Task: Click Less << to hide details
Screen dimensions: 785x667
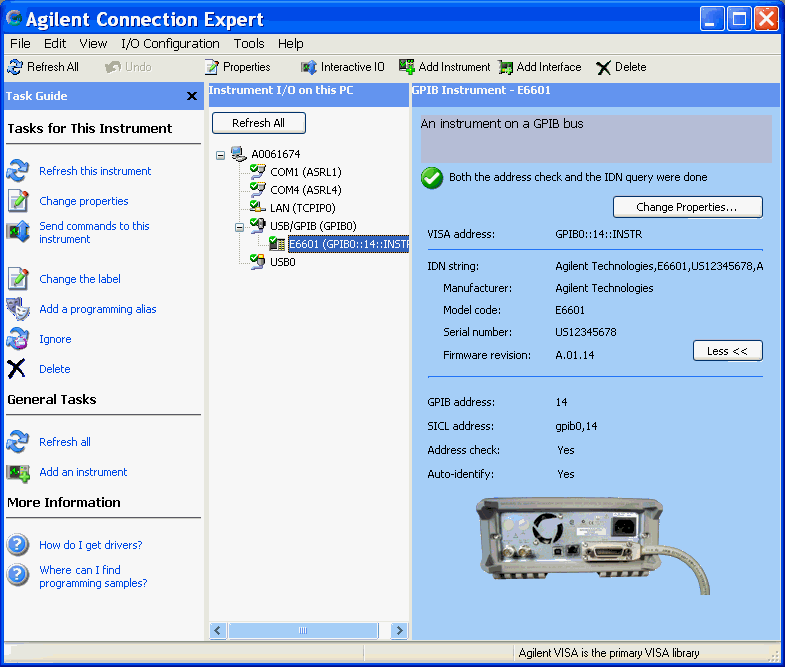Action: tap(727, 351)
